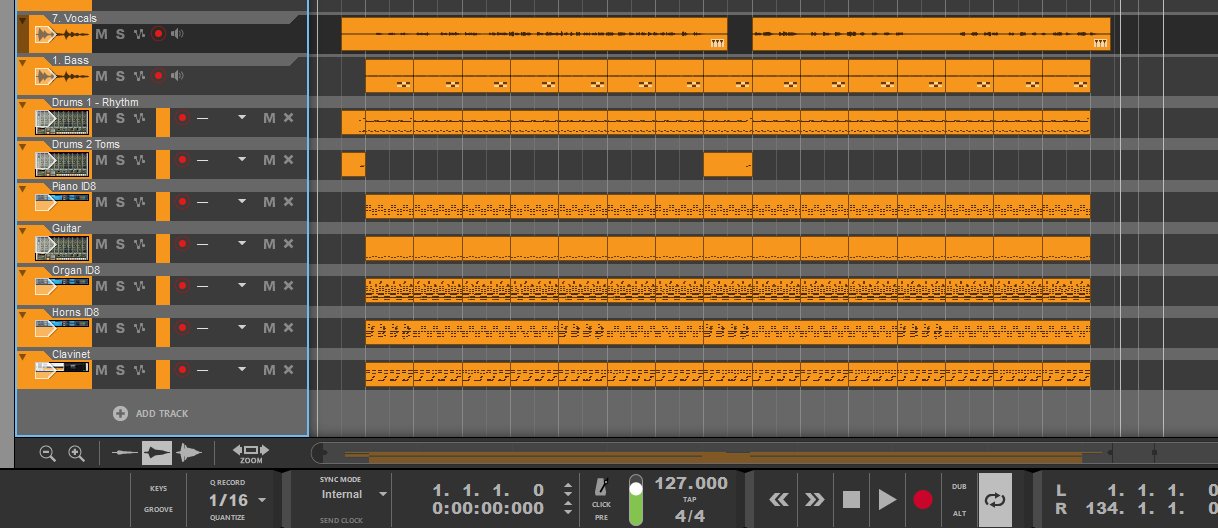Image resolution: width=1218 pixels, height=528 pixels.
Task: Click the red Record button in transport
Action: click(922, 499)
